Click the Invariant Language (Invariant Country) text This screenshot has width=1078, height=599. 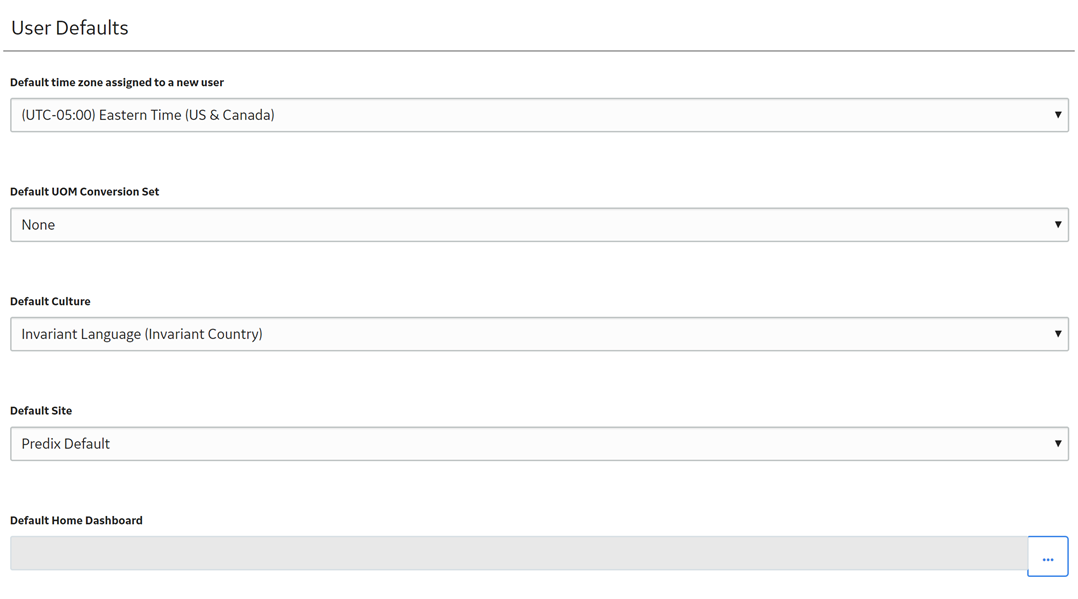click(x=142, y=334)
